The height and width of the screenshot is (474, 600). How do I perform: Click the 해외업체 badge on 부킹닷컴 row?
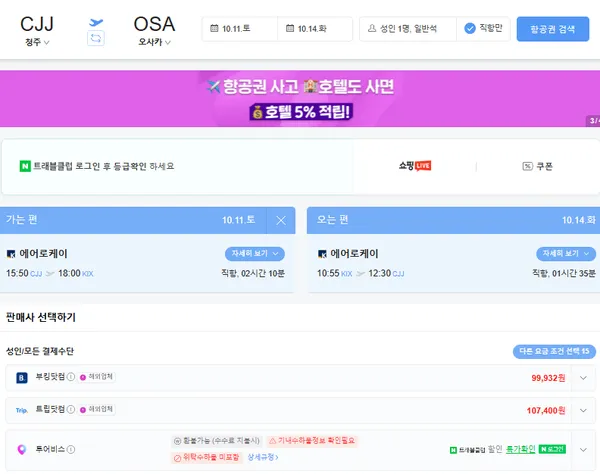click(x=96, y=377)
